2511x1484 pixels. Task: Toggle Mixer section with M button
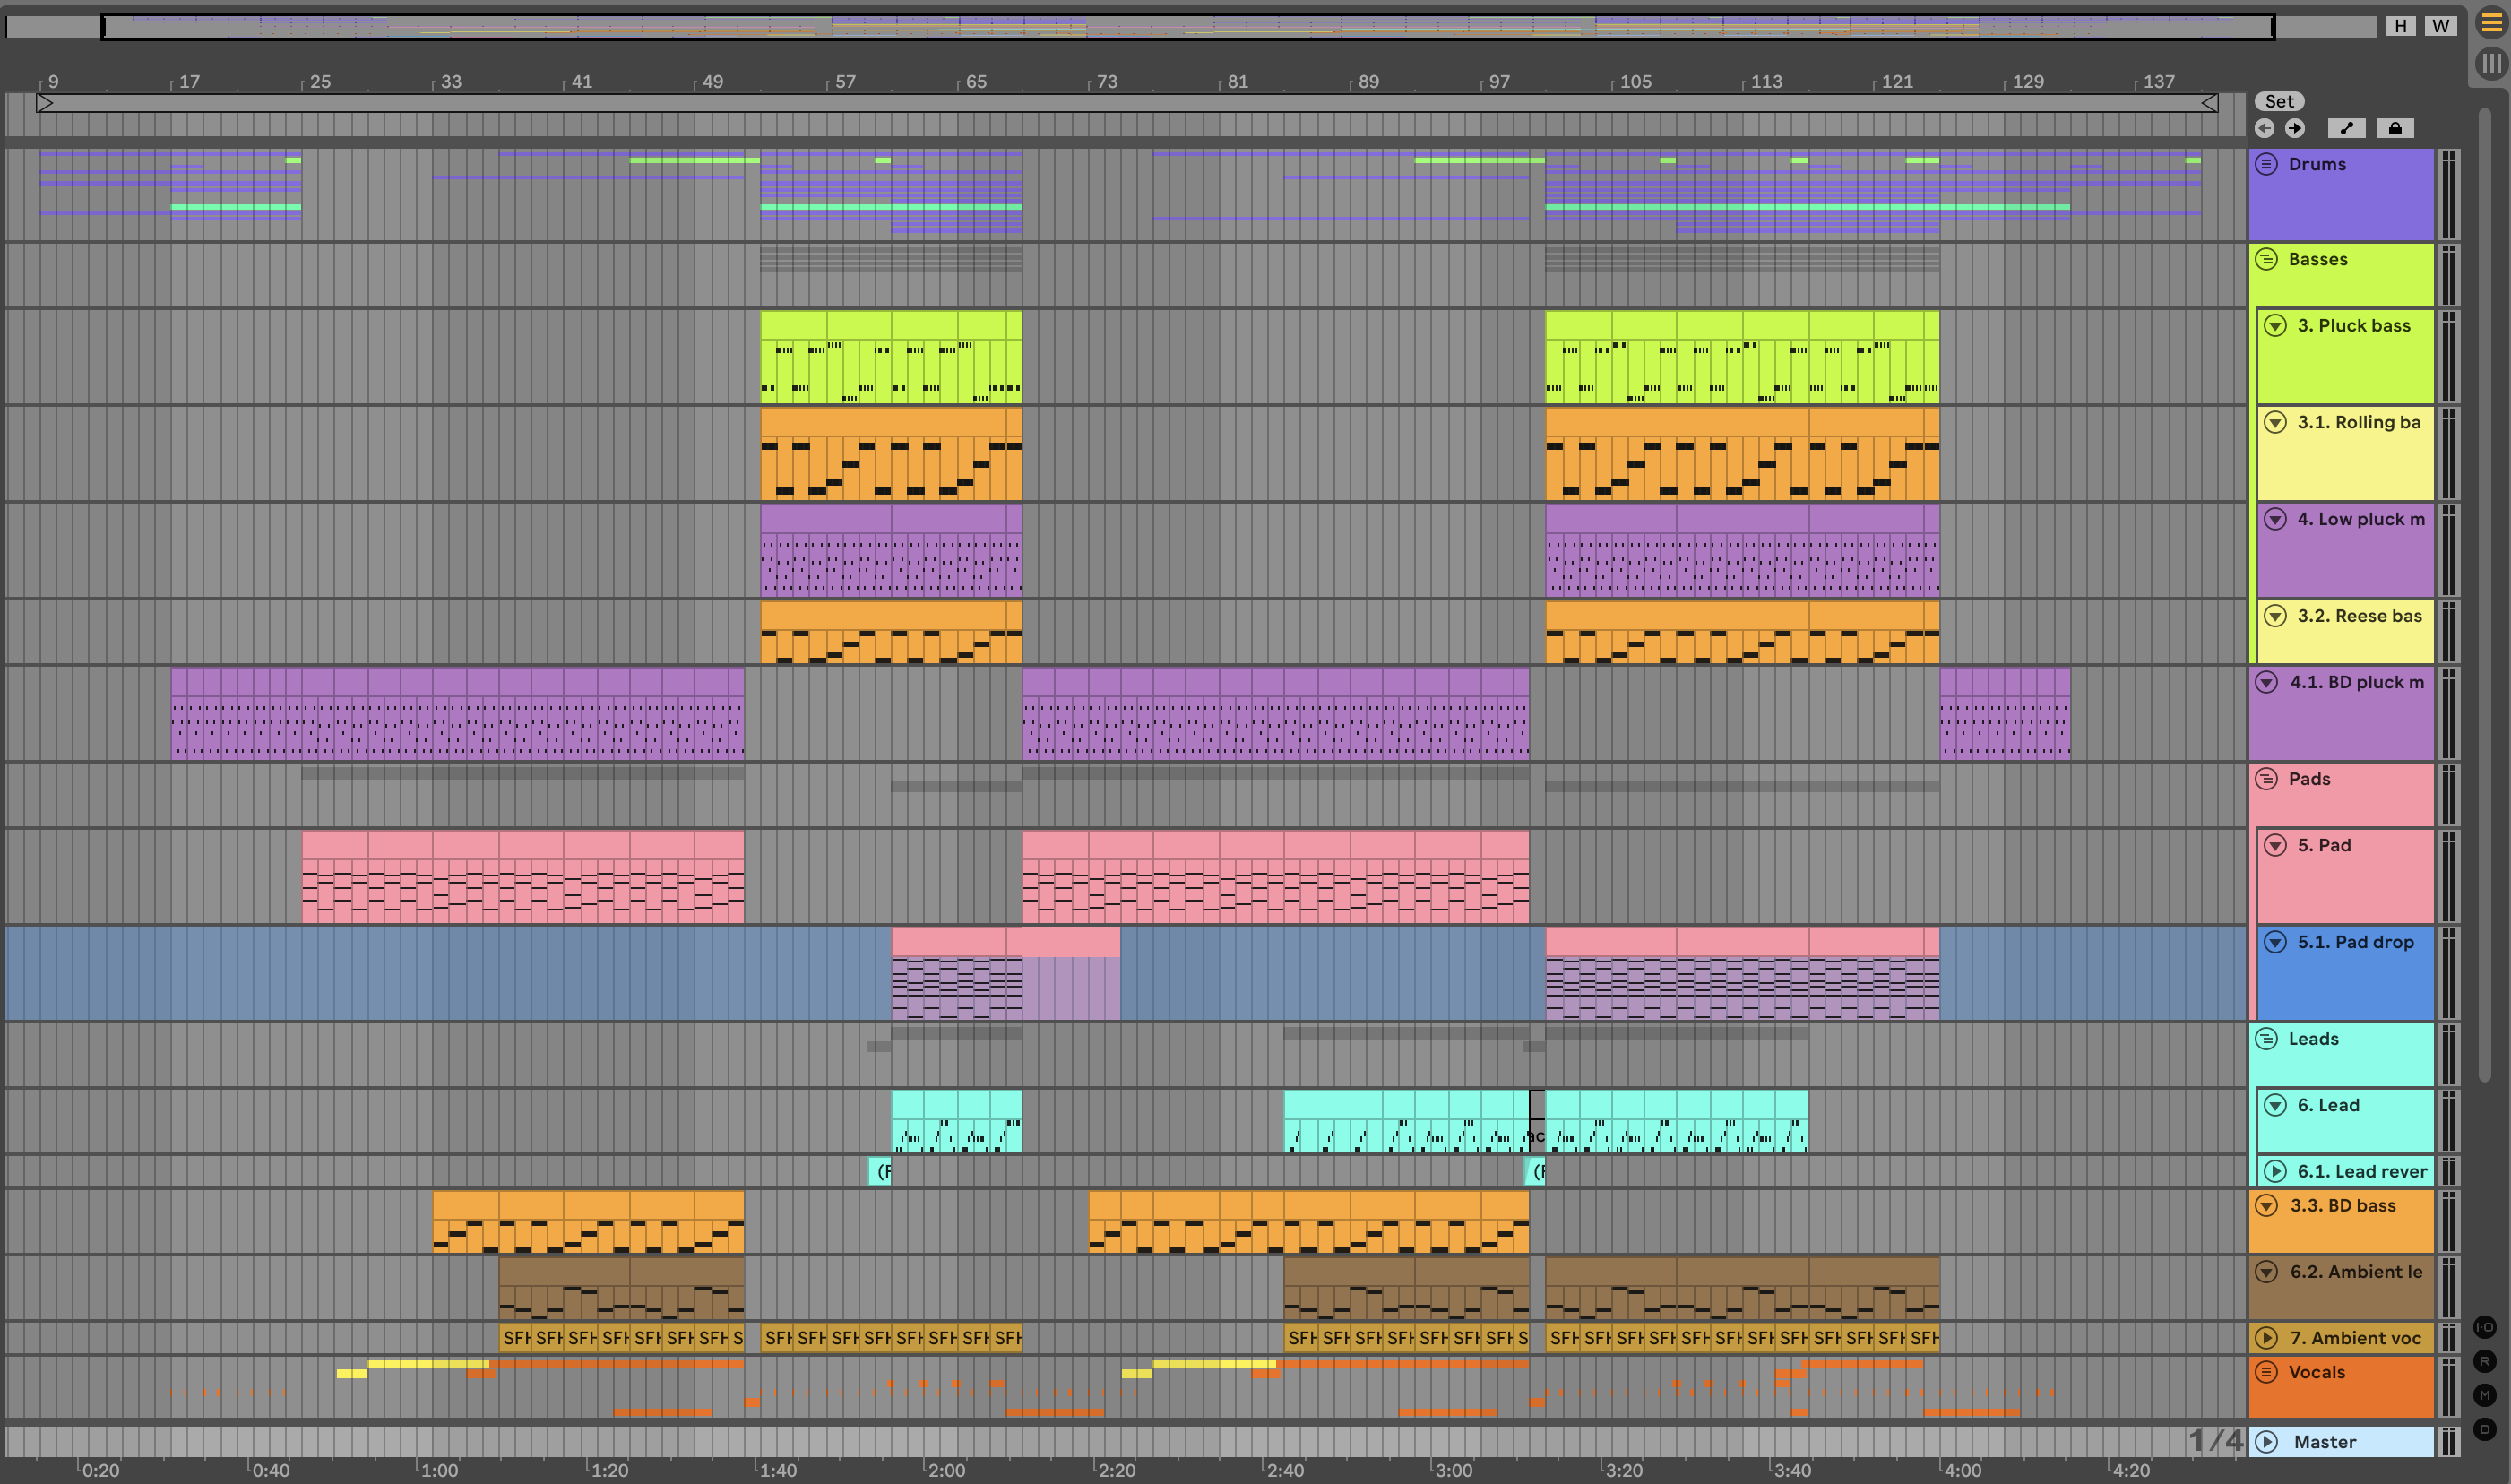coord(2484,1395)
